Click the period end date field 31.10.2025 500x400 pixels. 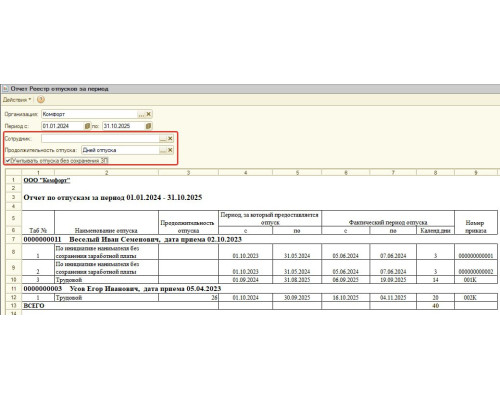[124, 126]
